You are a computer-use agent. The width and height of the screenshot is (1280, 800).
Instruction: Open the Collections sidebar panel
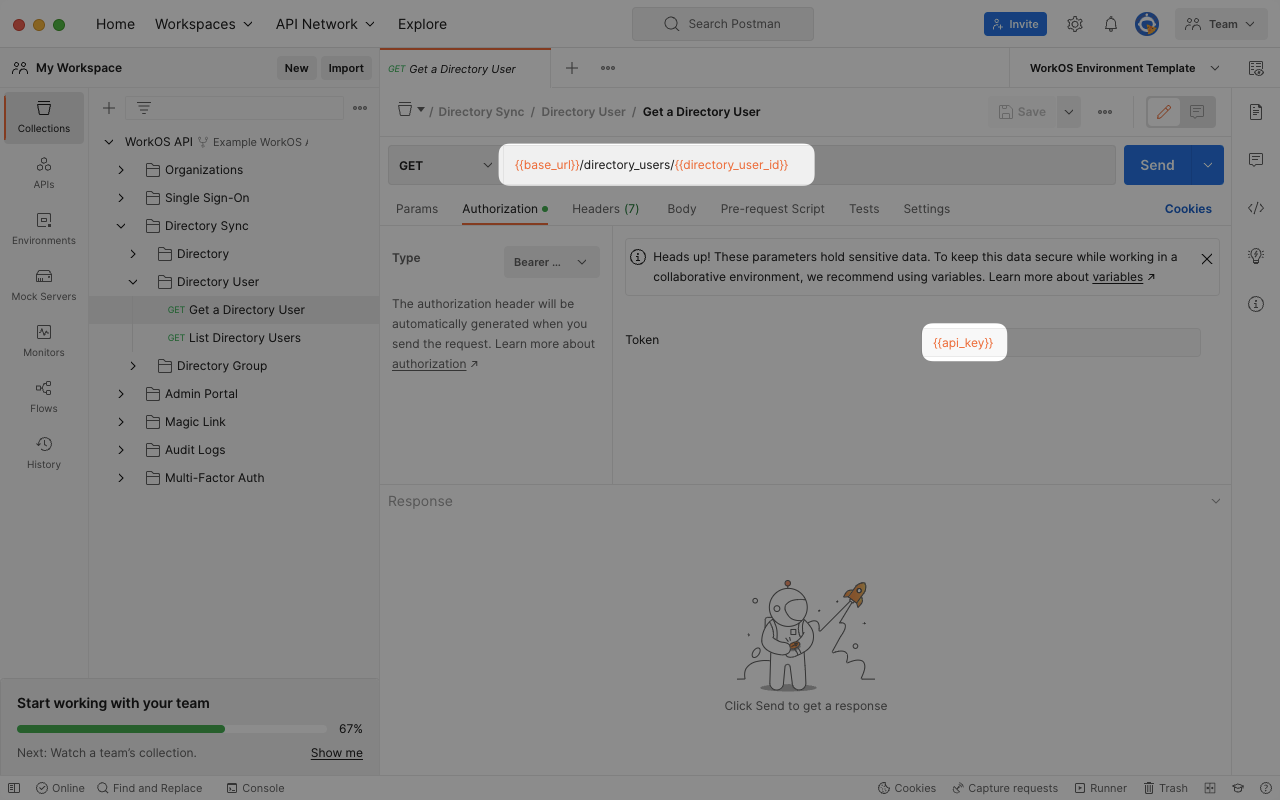tap(43, 117)
